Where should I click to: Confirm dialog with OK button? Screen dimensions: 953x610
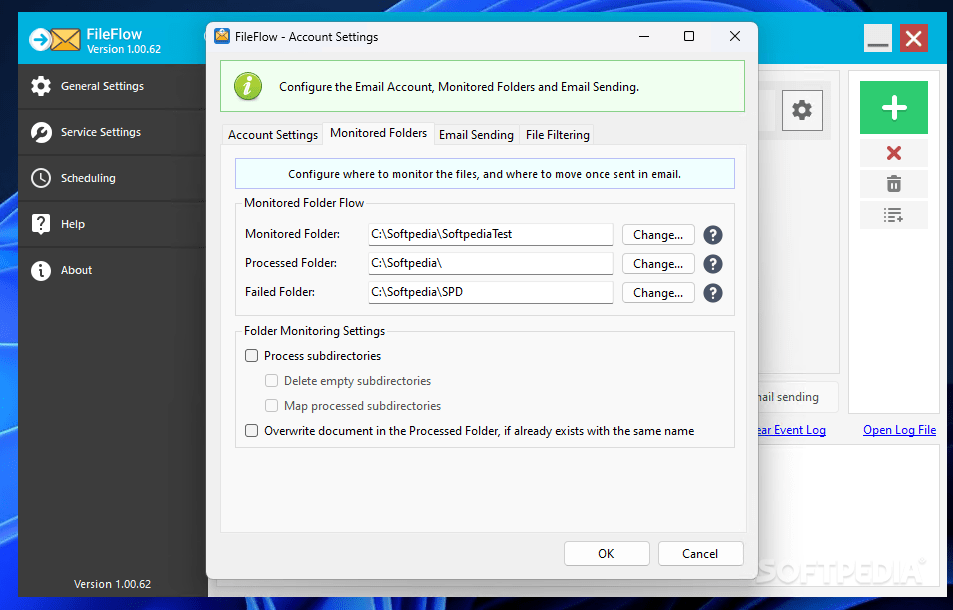pyautogui.click(x=607, y=553)
